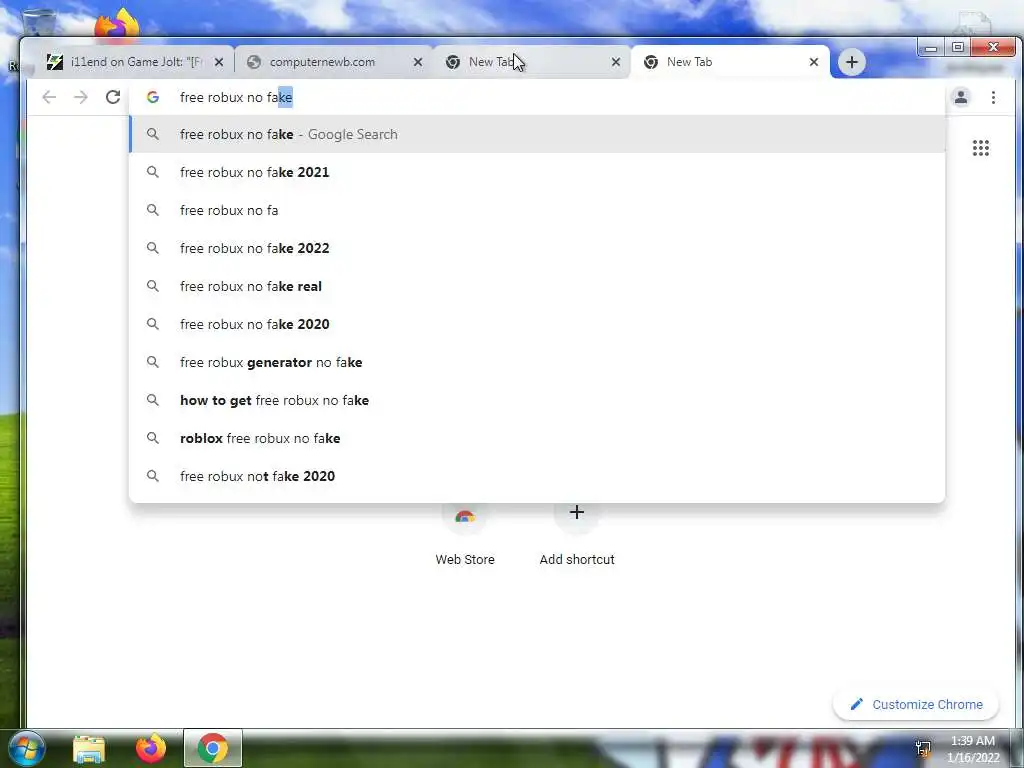Close the active New Tab tab

pyautogui.click(x=814, y=62)
